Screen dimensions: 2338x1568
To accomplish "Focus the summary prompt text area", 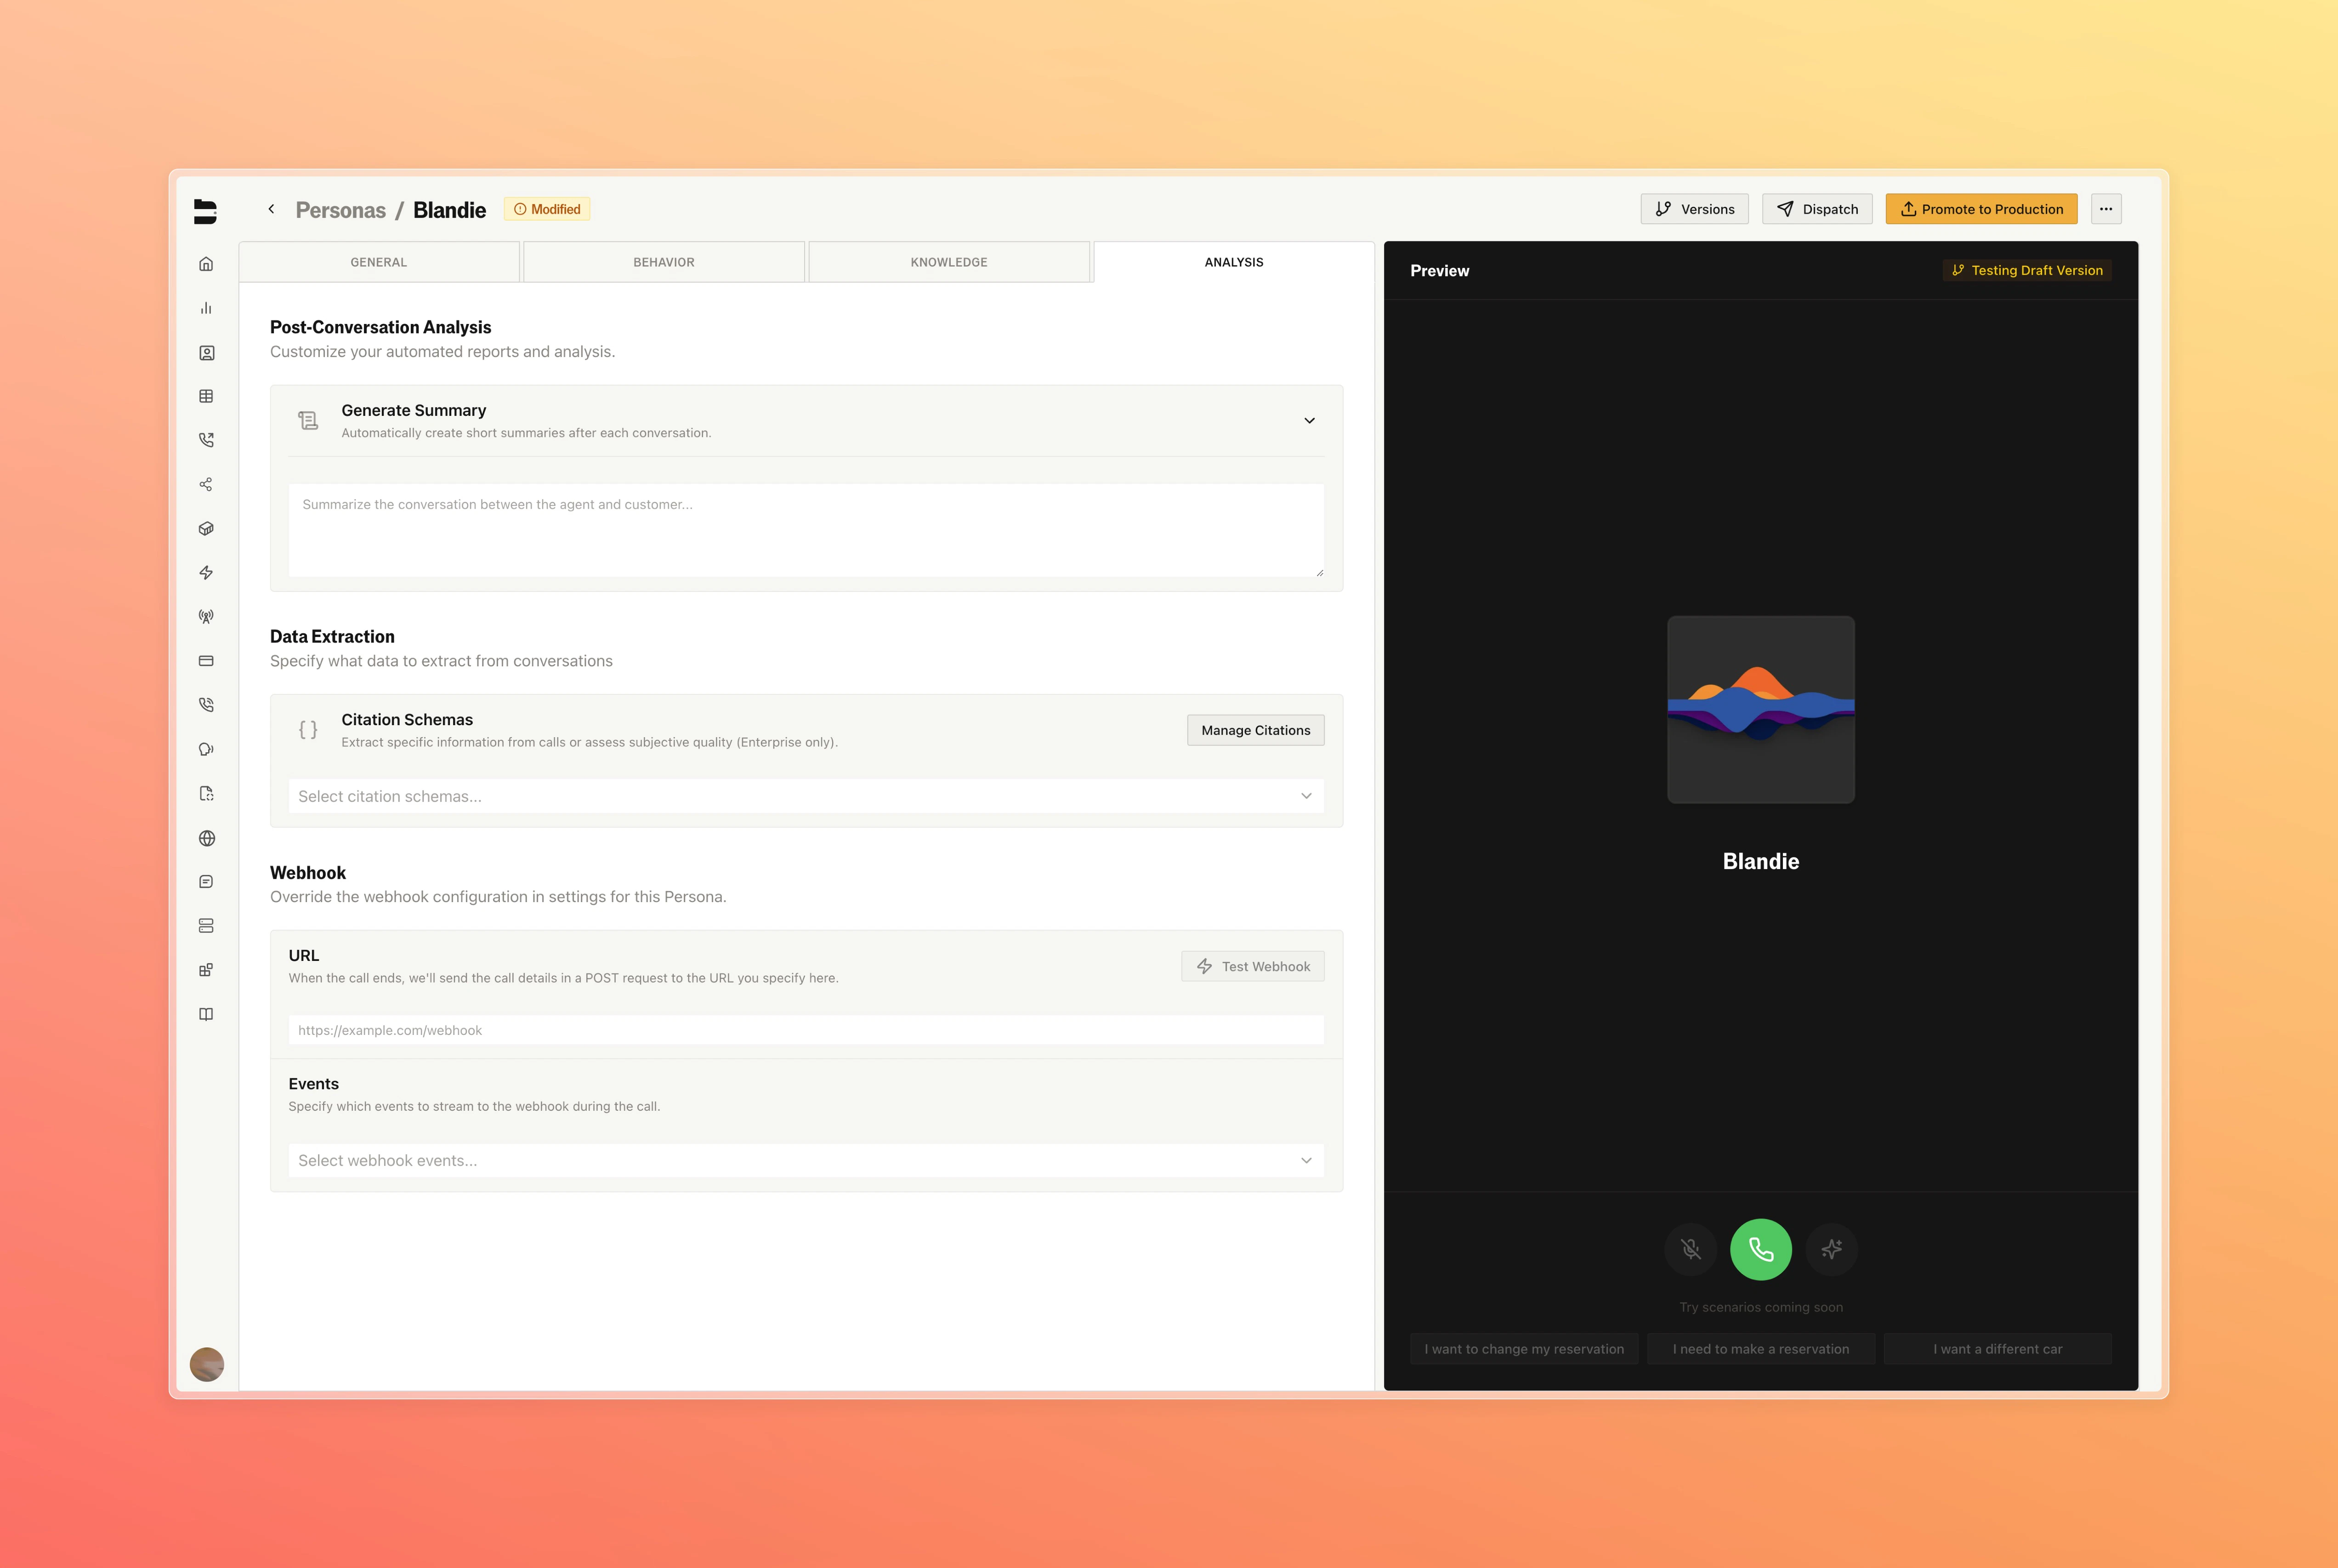I will (806, 530).
